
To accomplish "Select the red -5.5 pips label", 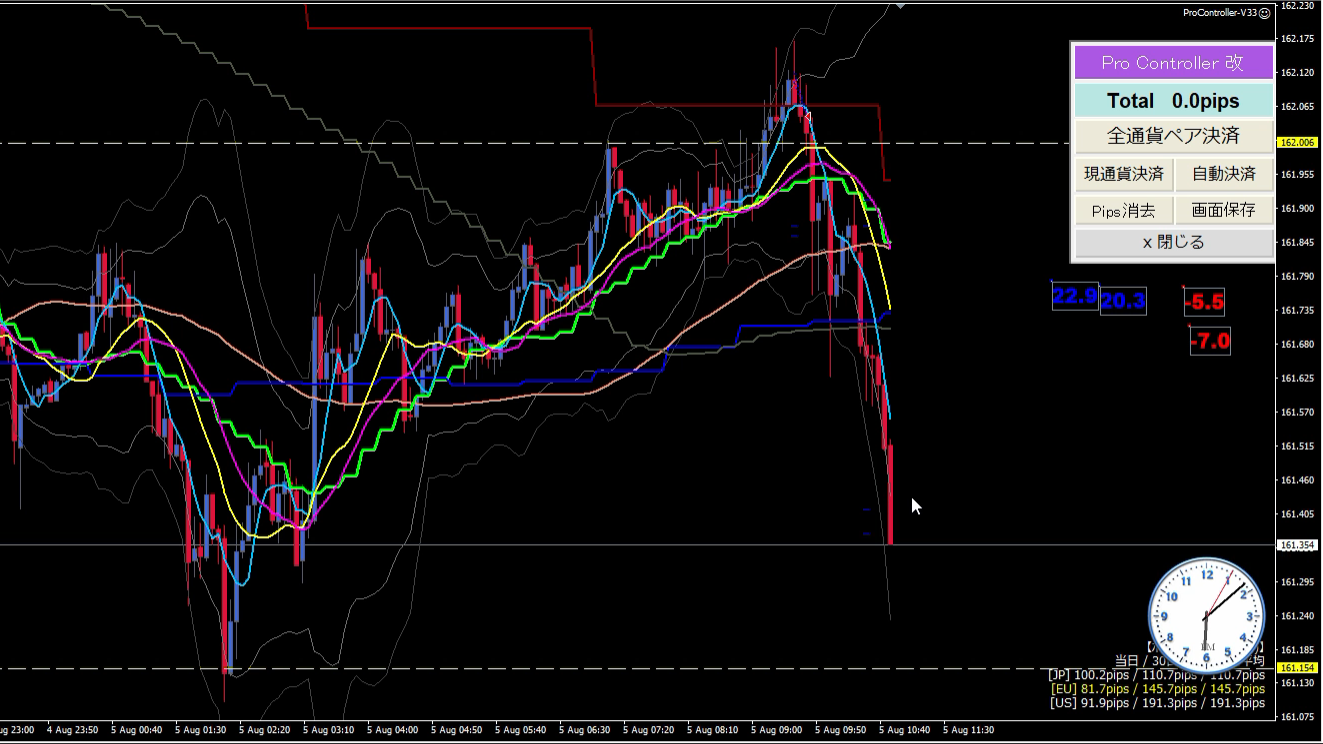I will (1204, 302).
